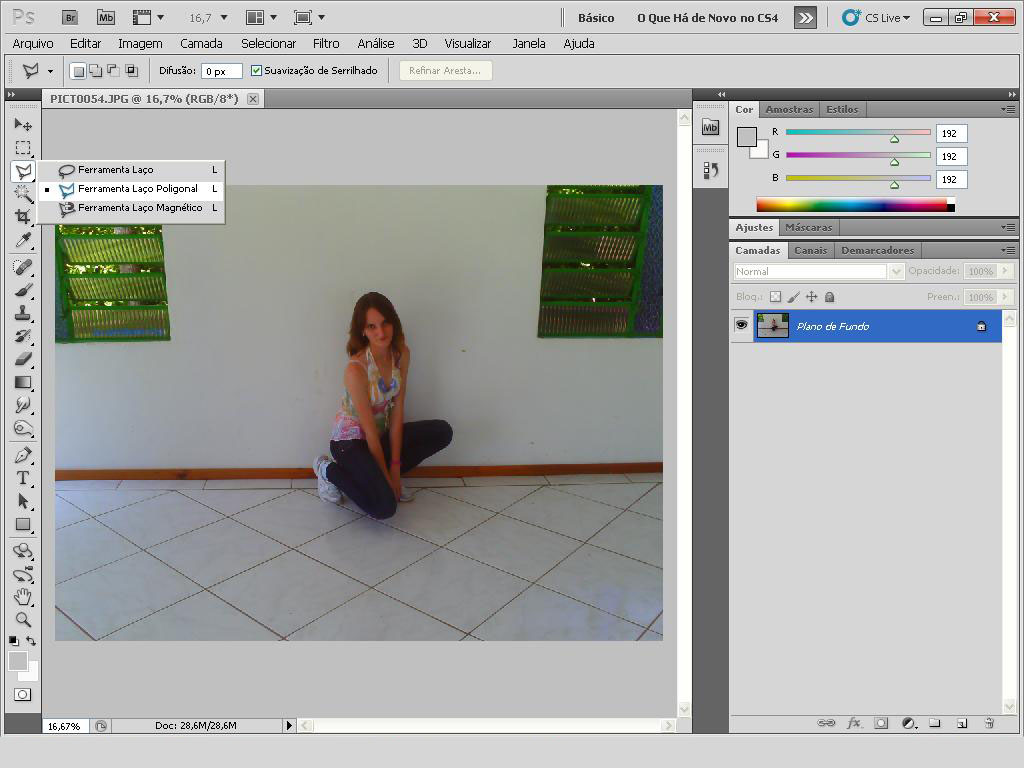Select the Crop tool
This screenshot has width=1024, height=768.
[23, 216]
